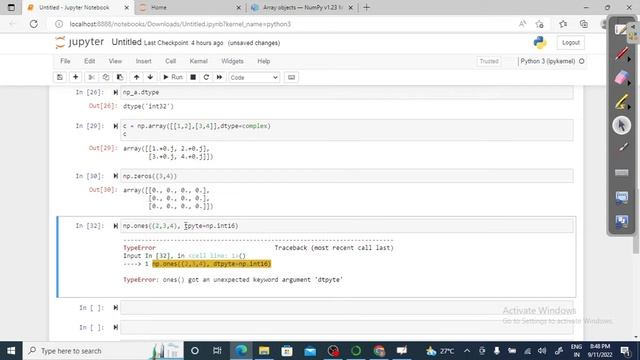The width and height of the screenshot is (640, 360).
Task: Click the Last Checkpoint text
Action: click(183, 43)
